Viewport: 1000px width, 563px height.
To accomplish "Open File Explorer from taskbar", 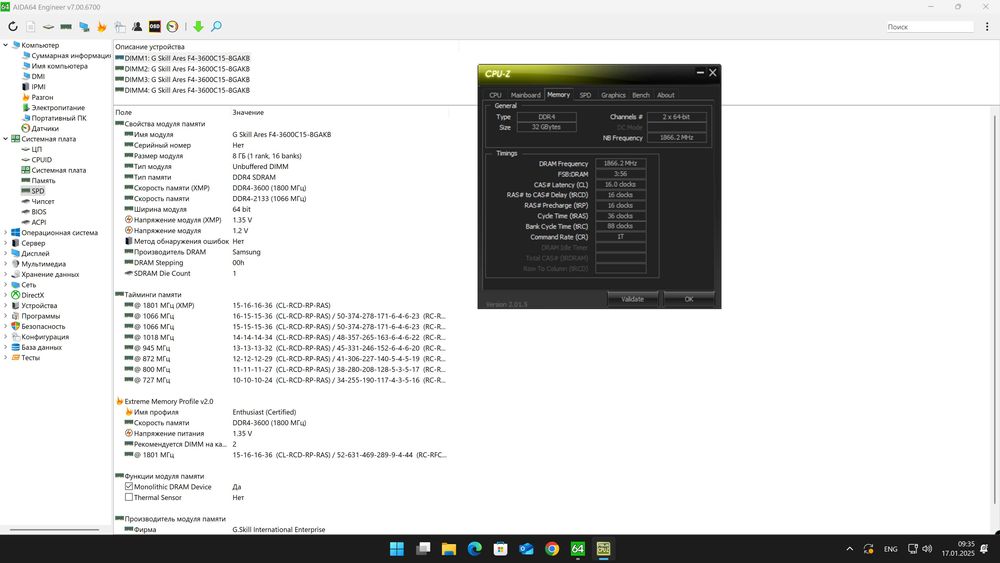I will (449, 549).
